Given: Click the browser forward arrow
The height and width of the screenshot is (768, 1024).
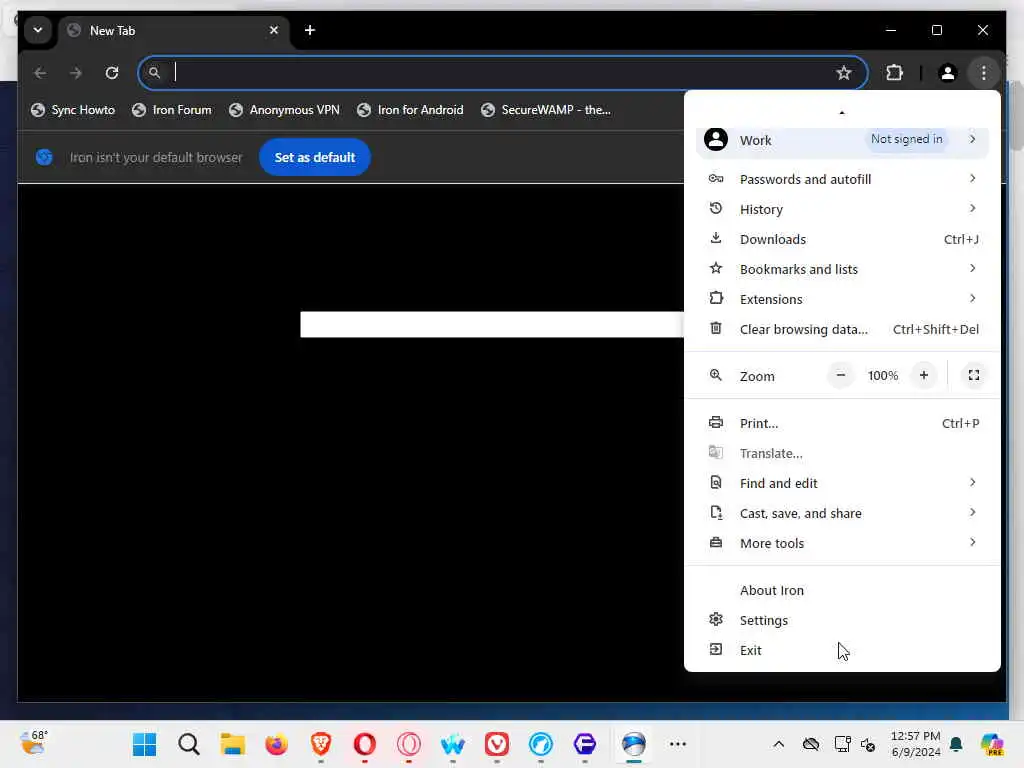Looking at the screenshot, I should [x=76, y=72].
